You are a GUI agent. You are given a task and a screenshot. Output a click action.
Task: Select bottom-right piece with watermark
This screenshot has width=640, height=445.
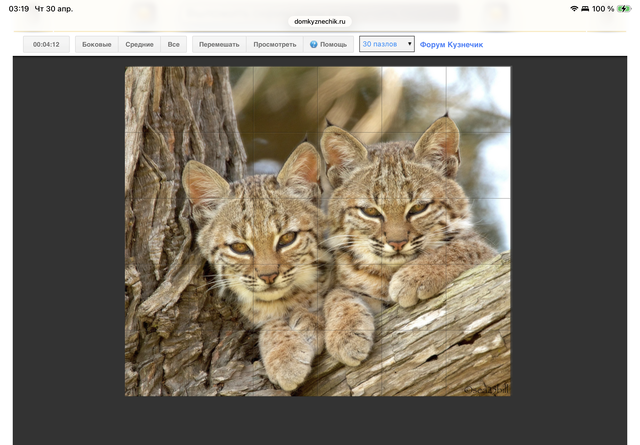(478, 362)
